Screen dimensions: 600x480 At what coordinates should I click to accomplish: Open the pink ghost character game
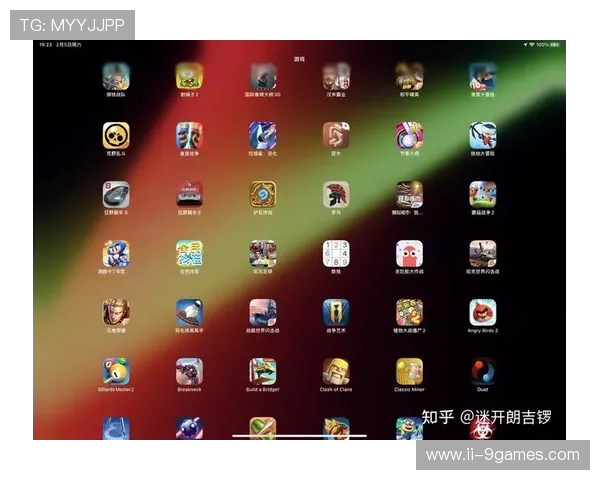pos(409,253)
